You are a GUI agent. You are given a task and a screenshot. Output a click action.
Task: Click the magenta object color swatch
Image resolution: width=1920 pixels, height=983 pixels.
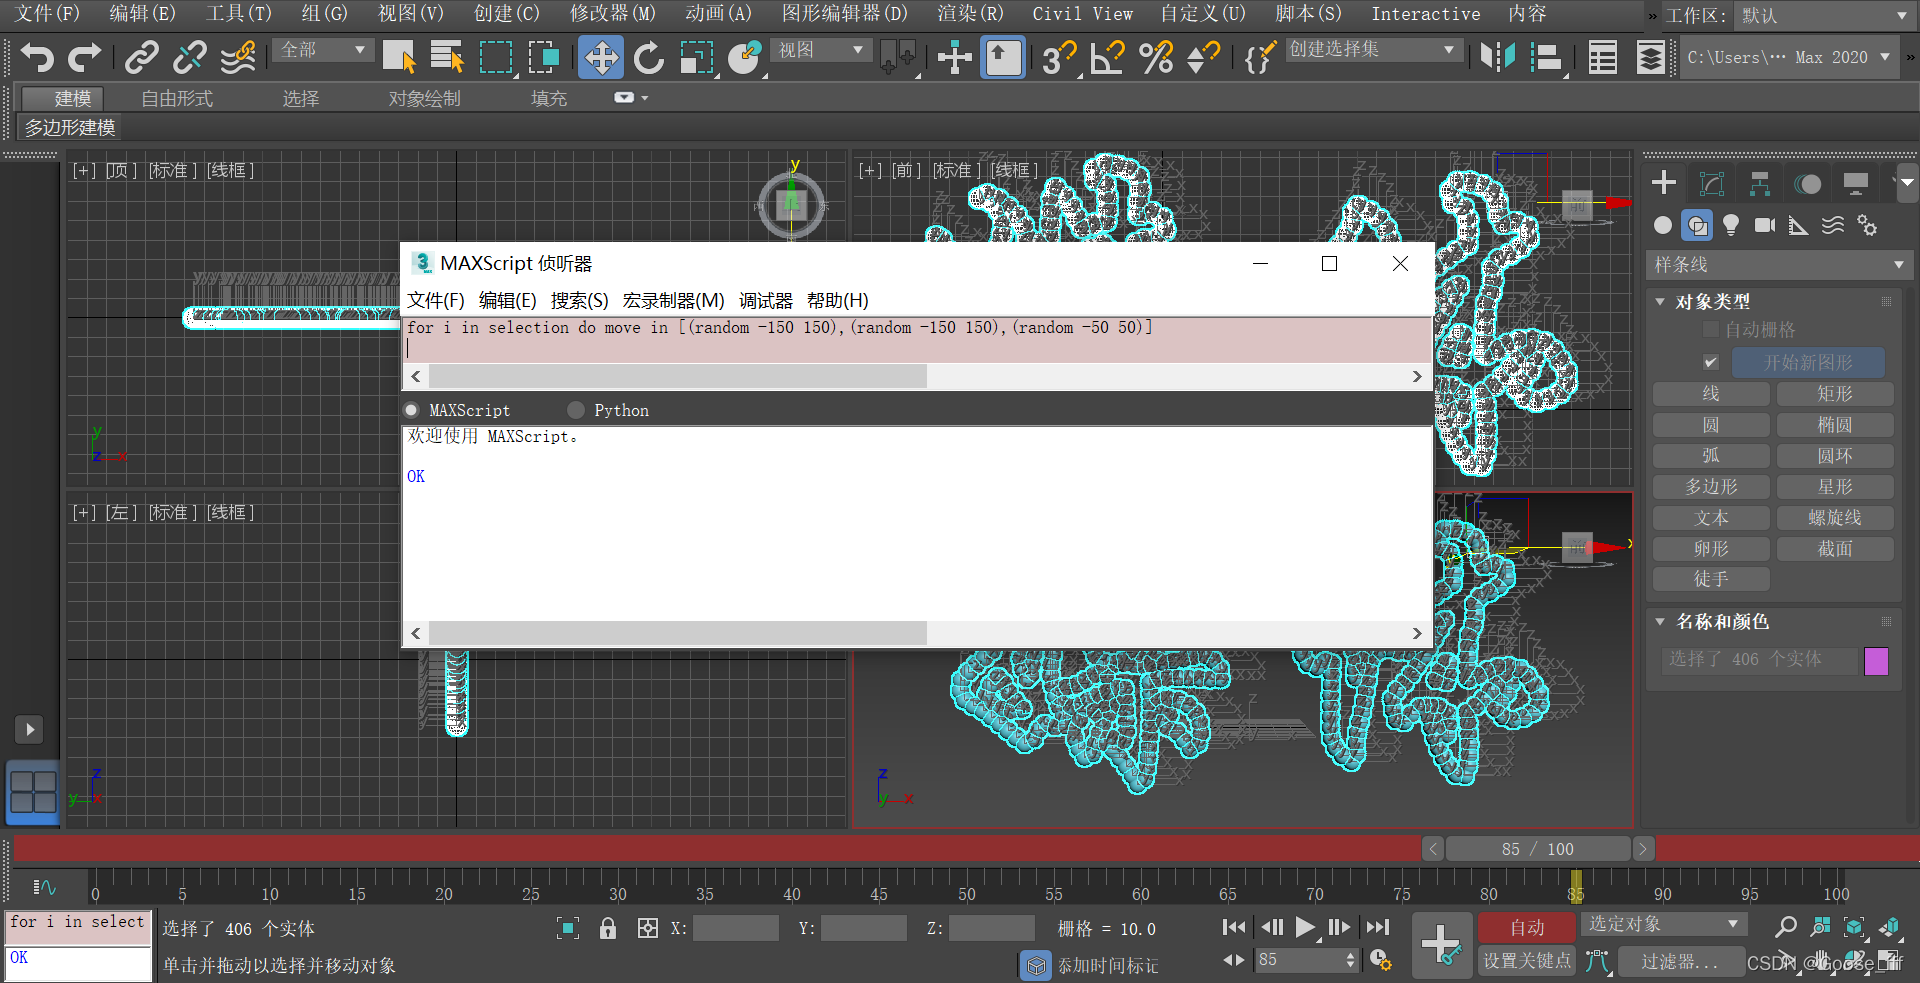[1876, 661]
